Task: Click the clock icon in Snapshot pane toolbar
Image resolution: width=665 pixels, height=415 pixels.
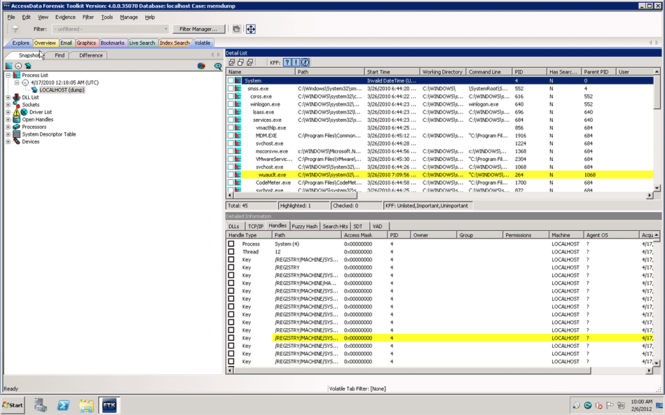Action: click(18, 66)
